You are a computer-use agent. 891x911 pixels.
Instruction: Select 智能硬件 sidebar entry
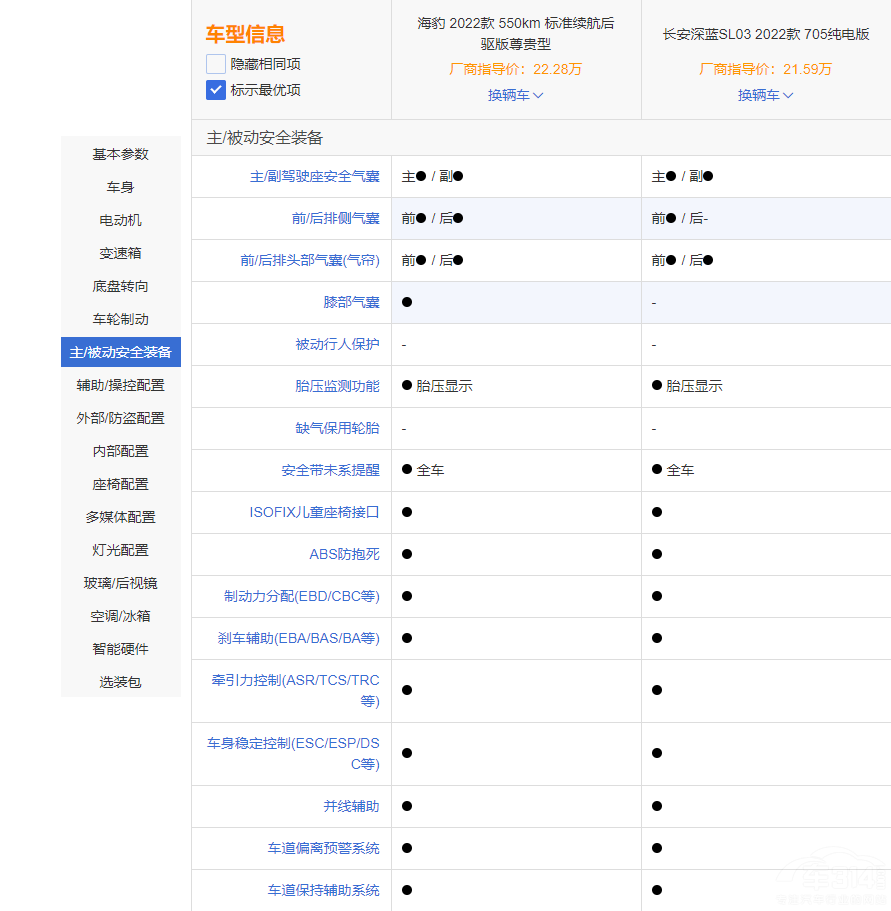click(x=121, y=649)
